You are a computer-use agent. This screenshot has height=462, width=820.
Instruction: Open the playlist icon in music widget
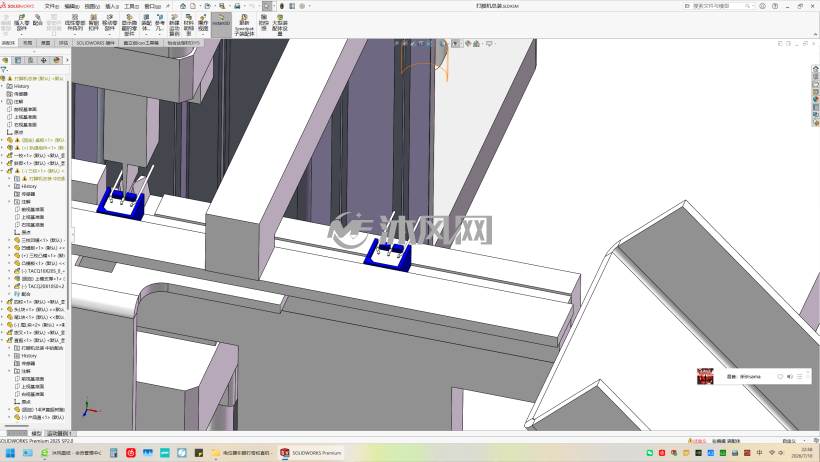(x=799, y=377)
